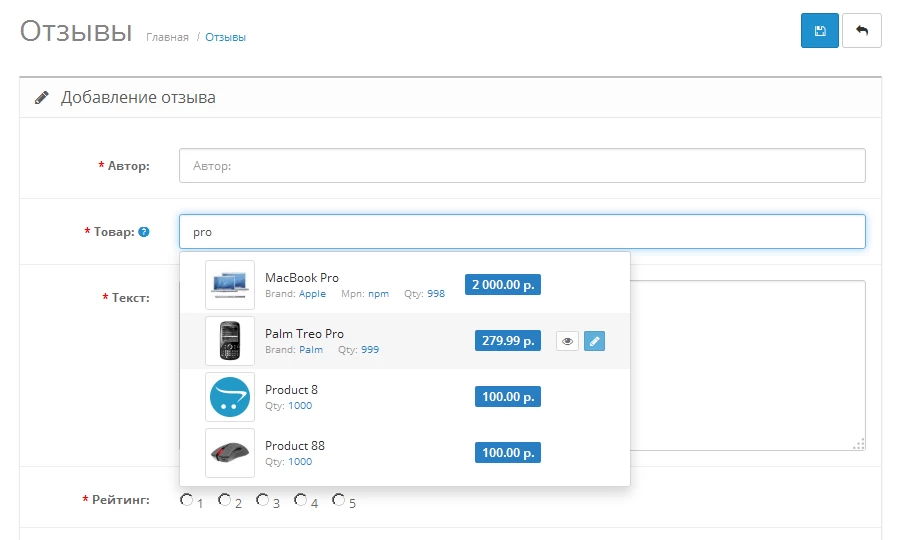This screenshot has width=900, height=540.
Task: Click the help icon next to Товар
Action: point(144,232)
